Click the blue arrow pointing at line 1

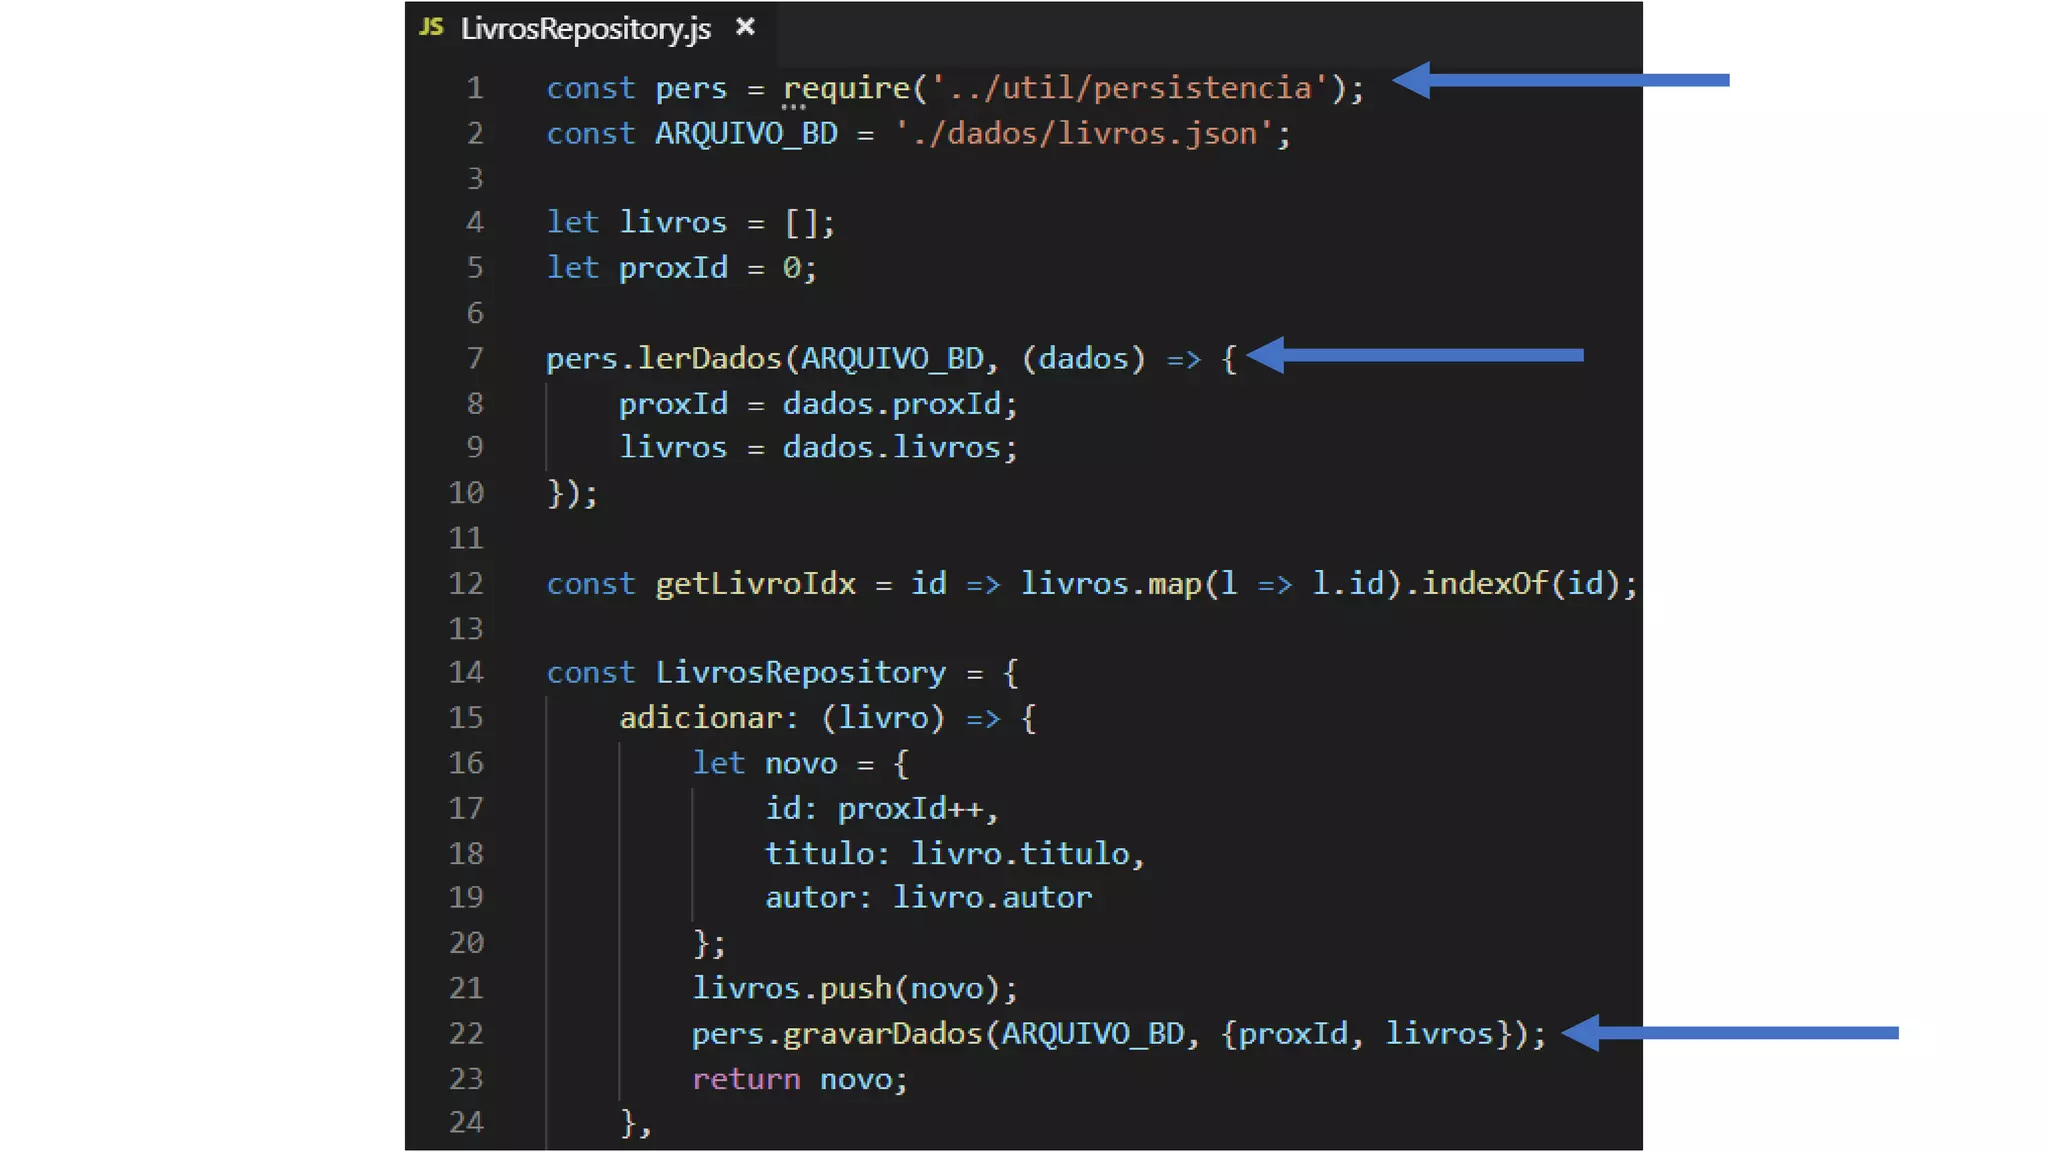[x=1560, y=80]
